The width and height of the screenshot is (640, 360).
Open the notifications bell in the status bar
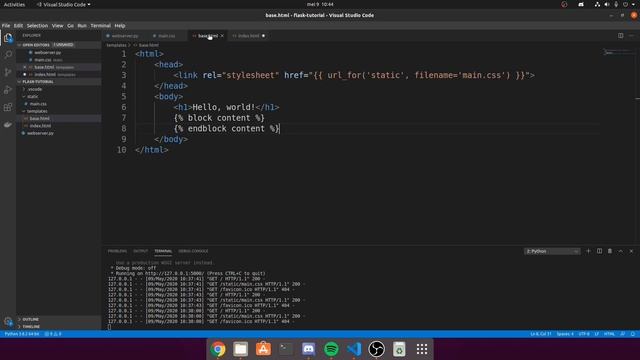click(x=633, y=334)
